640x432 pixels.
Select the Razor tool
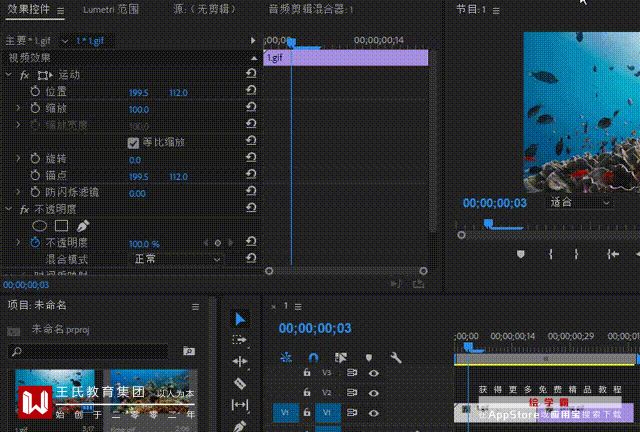(240, 383)
